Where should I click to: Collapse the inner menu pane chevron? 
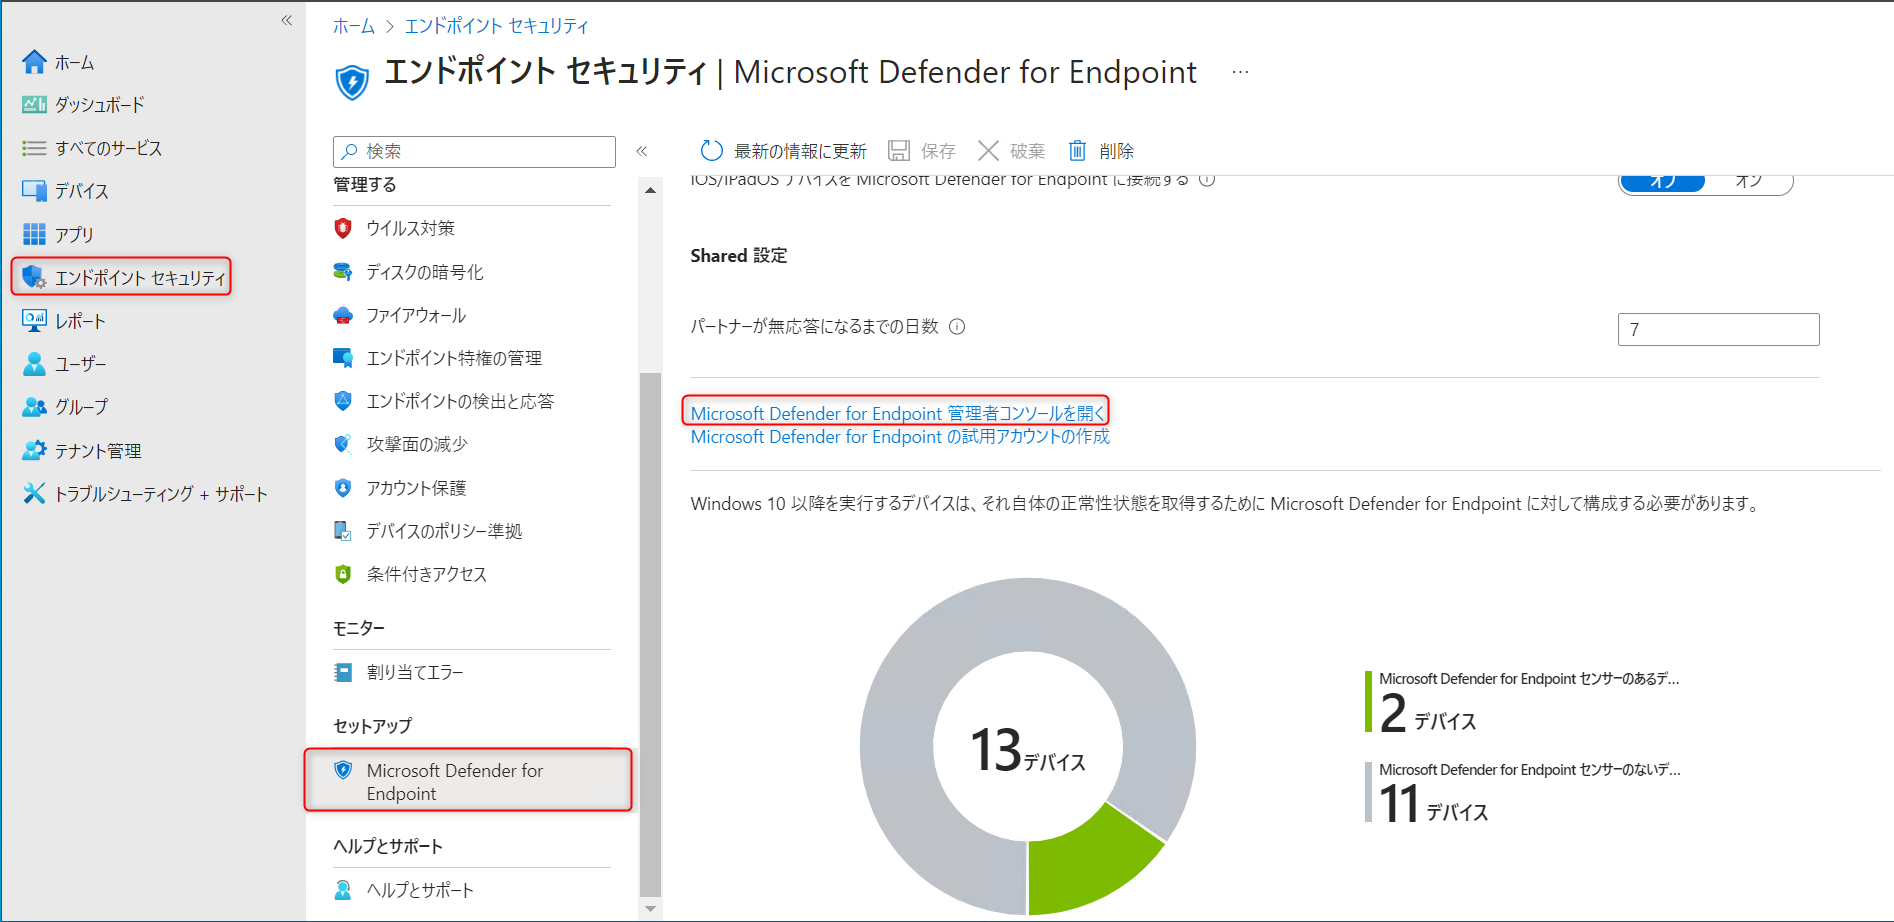point(642,151)
